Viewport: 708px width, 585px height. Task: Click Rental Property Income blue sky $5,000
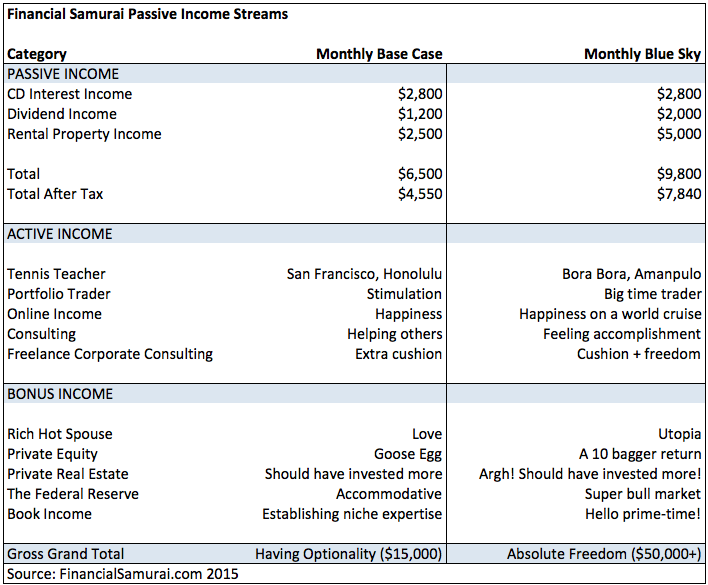click(x=679, y=134)
